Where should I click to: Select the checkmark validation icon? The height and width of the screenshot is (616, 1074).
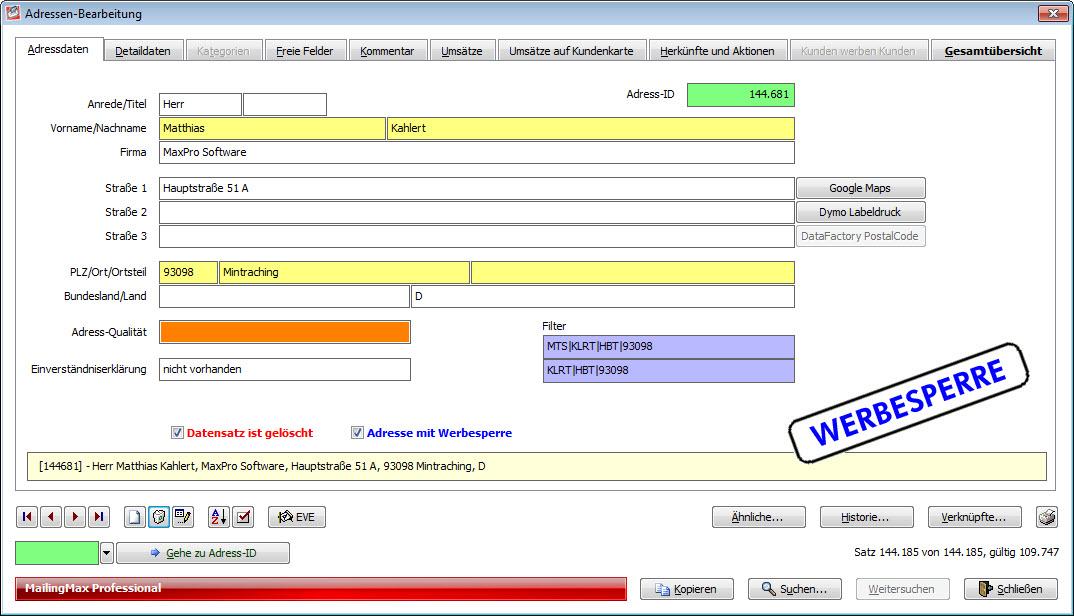point(242,517)
